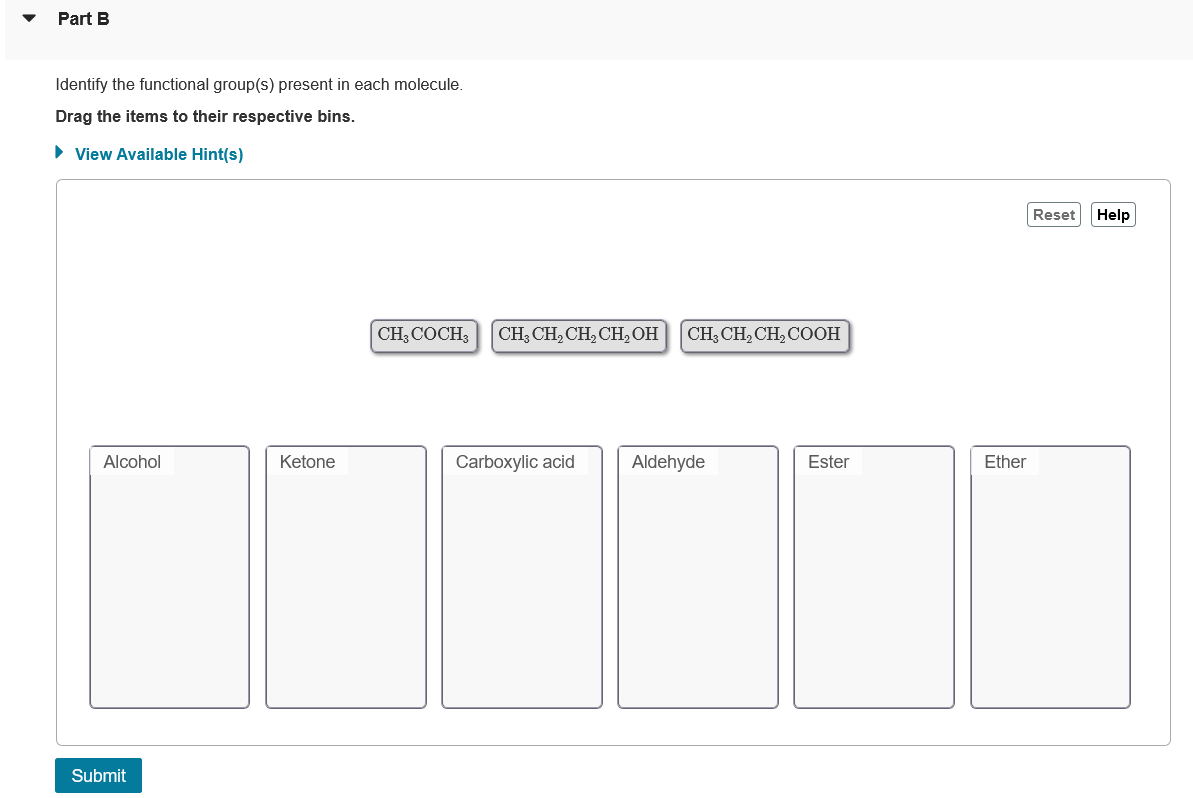The image size is (1193, 798).
Task: Open View Available Hint(s)
Action: (x=158, y=154)
